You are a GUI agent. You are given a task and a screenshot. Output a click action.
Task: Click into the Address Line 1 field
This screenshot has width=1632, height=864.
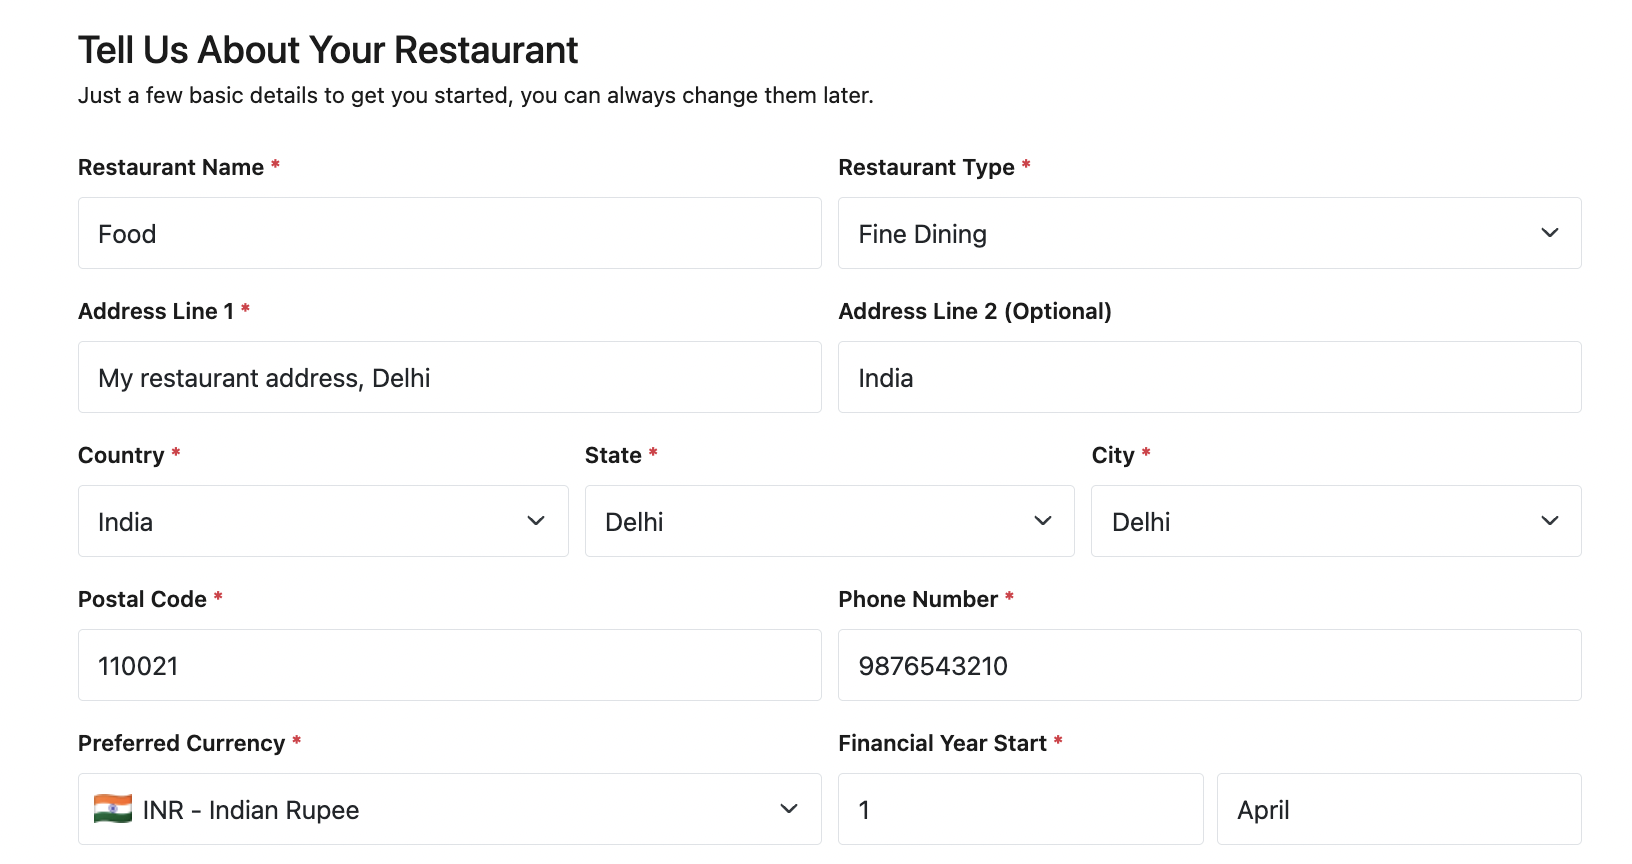click(450, 377)
